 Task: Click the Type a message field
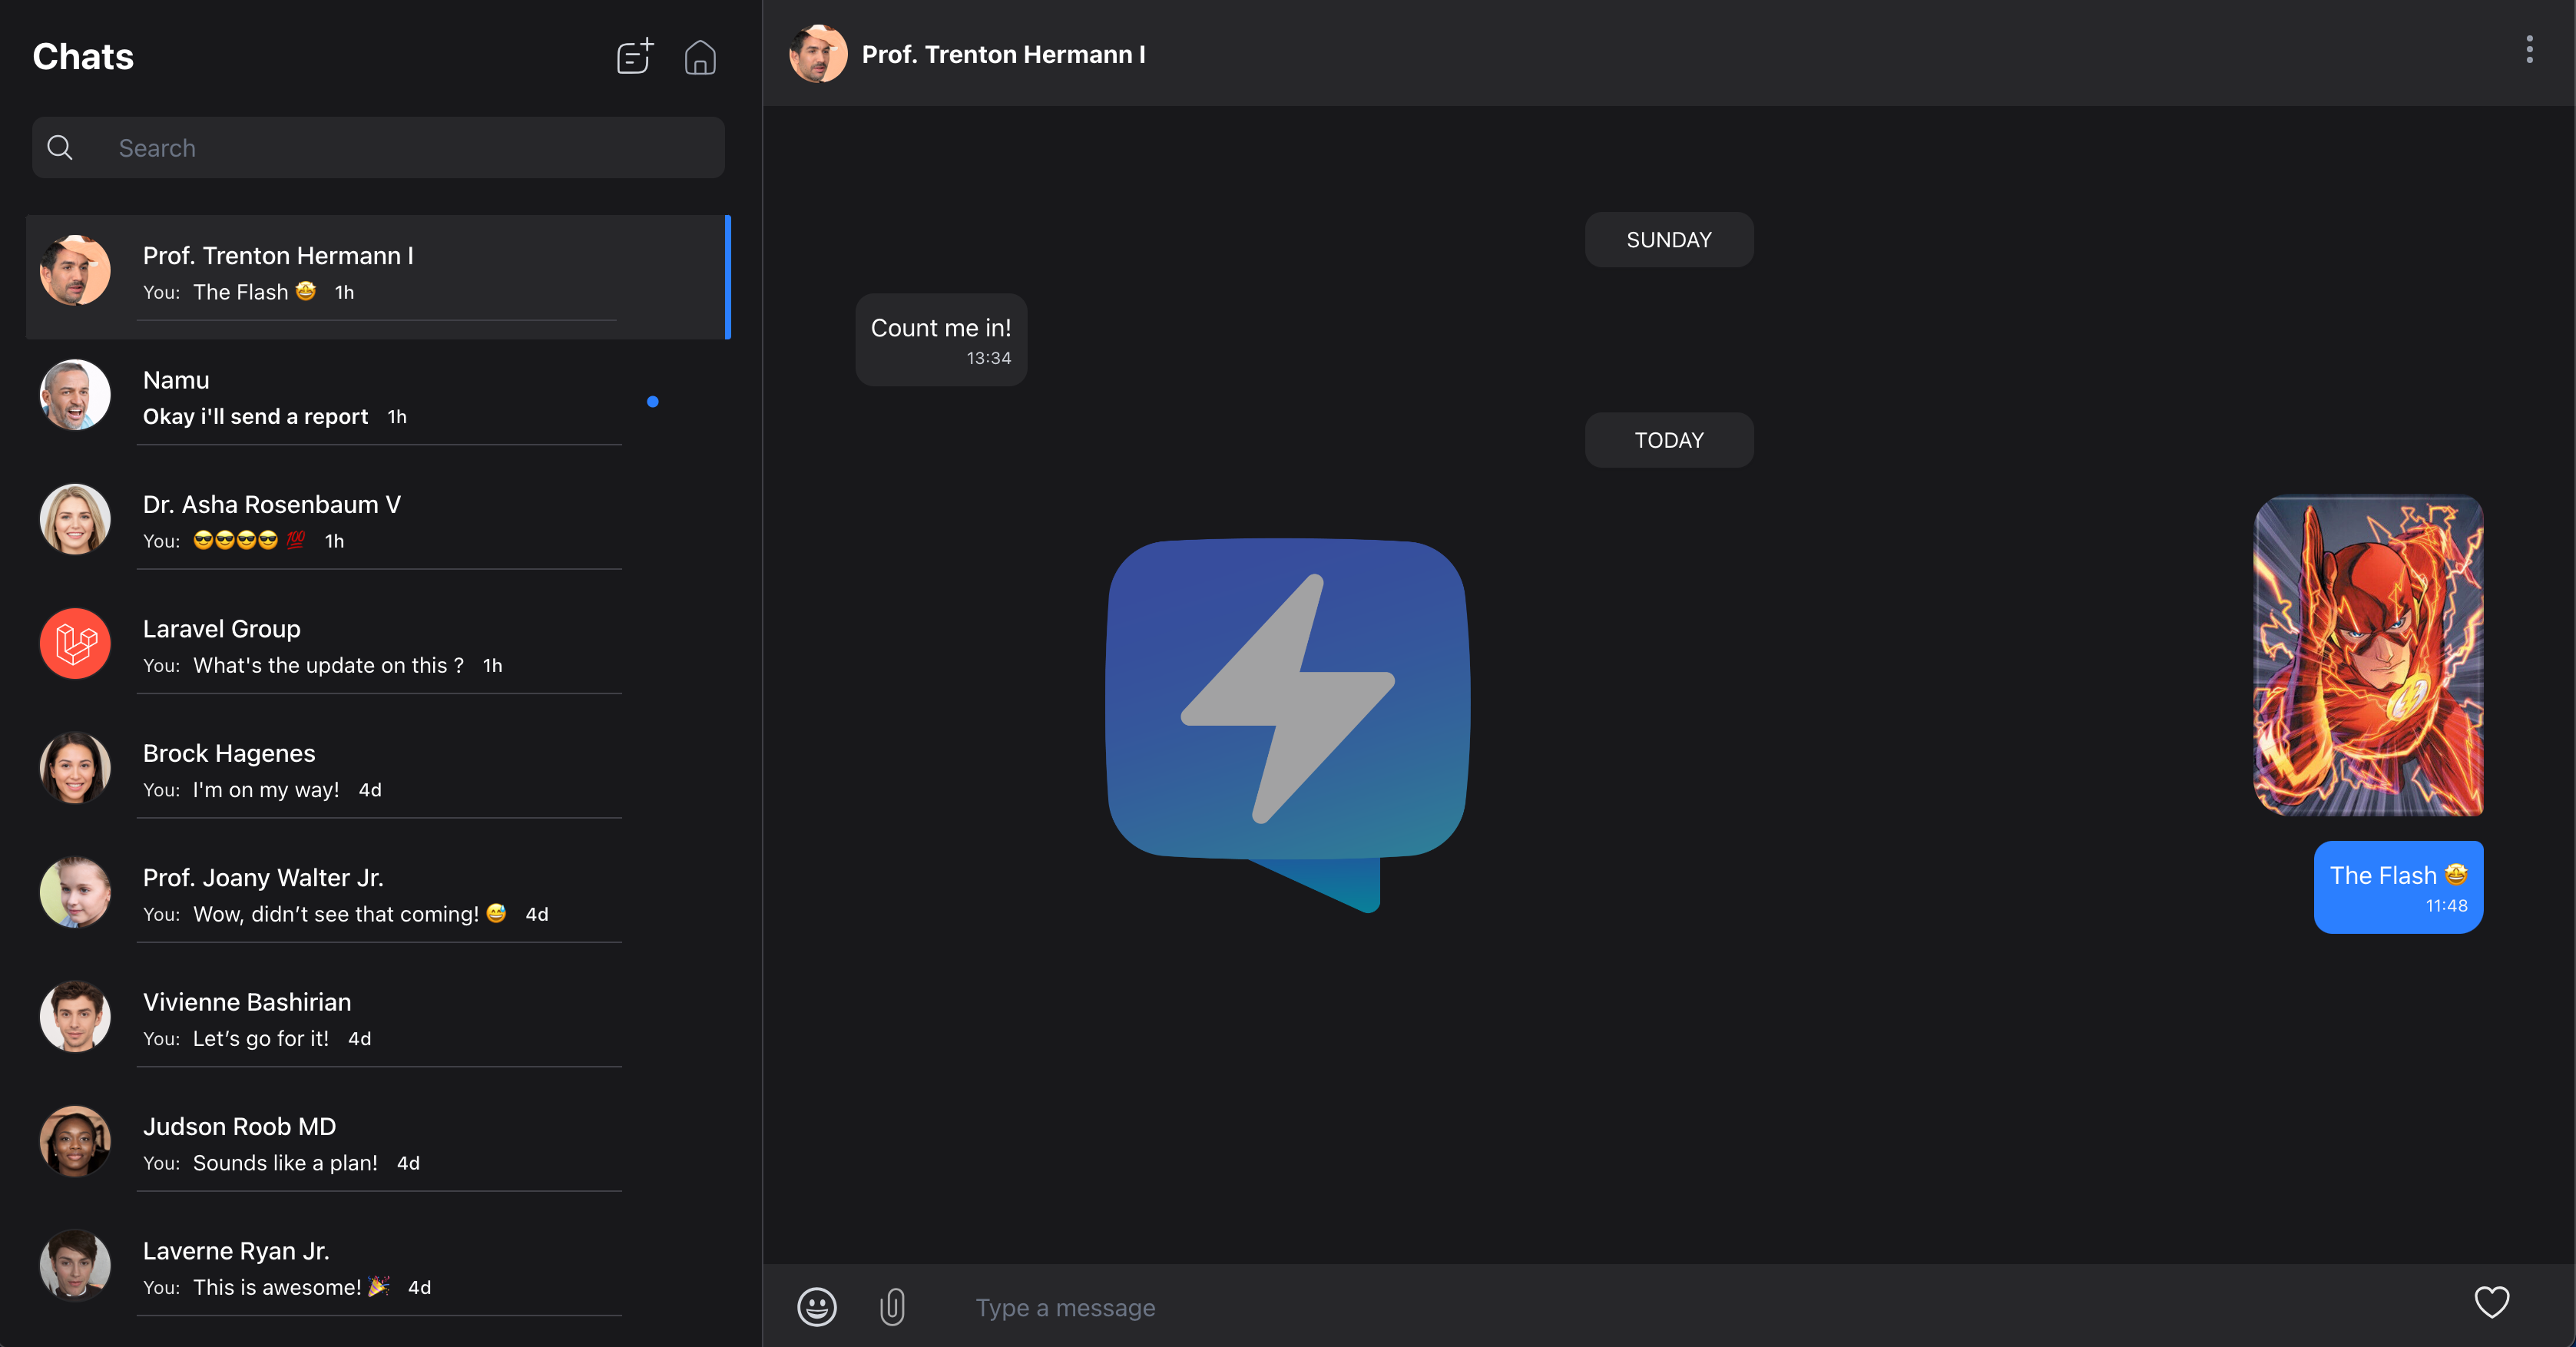[1700, 1307]
